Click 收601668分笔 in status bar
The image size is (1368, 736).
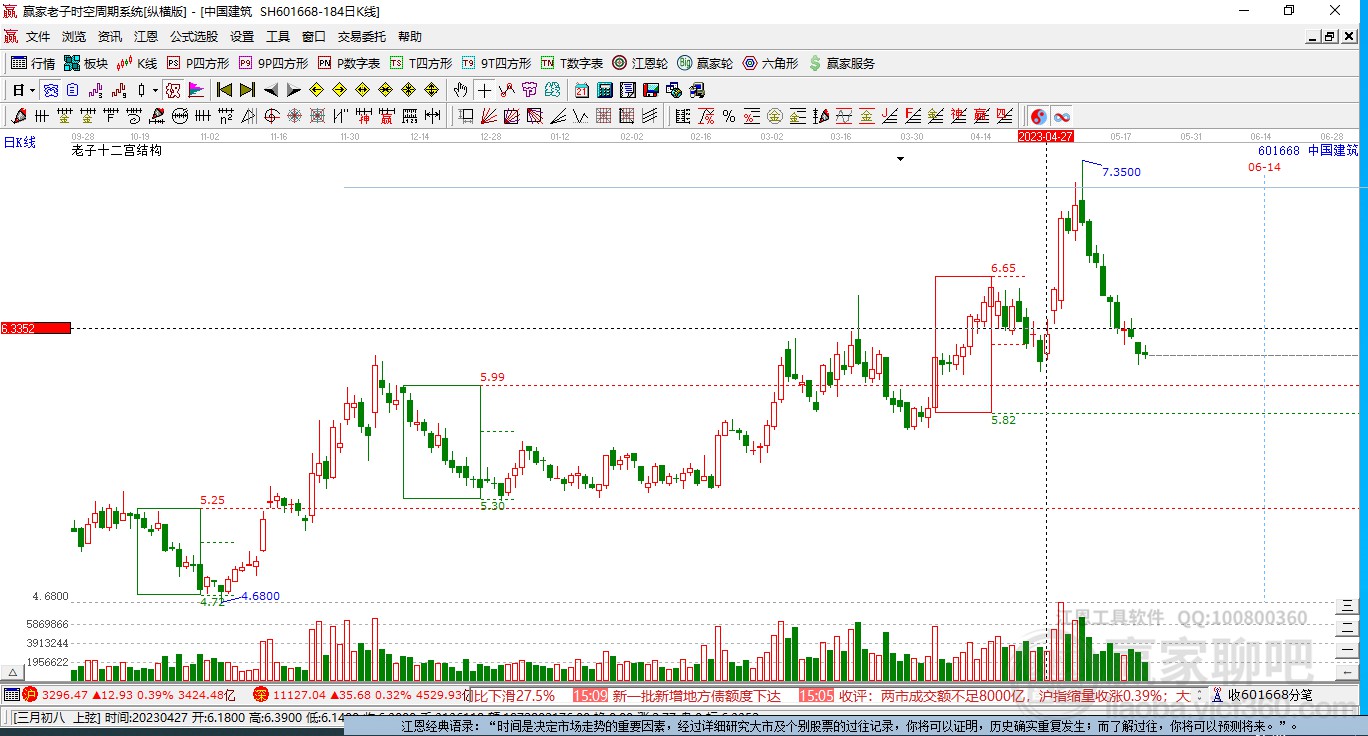[1270, 695]
